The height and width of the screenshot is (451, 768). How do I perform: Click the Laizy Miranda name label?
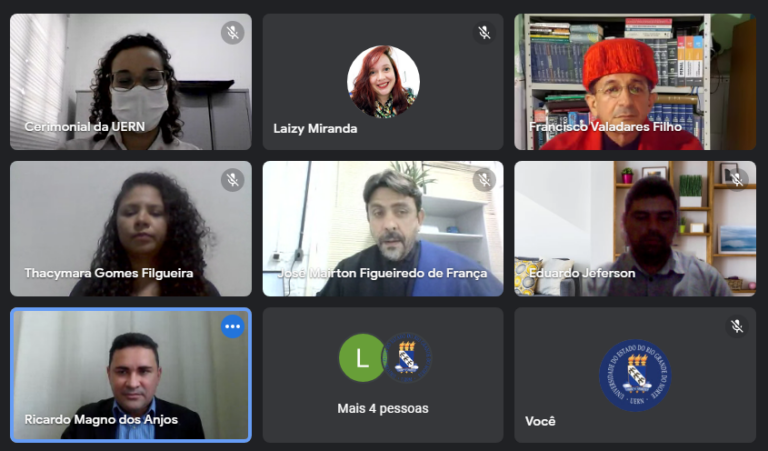(x=315, y=128)
